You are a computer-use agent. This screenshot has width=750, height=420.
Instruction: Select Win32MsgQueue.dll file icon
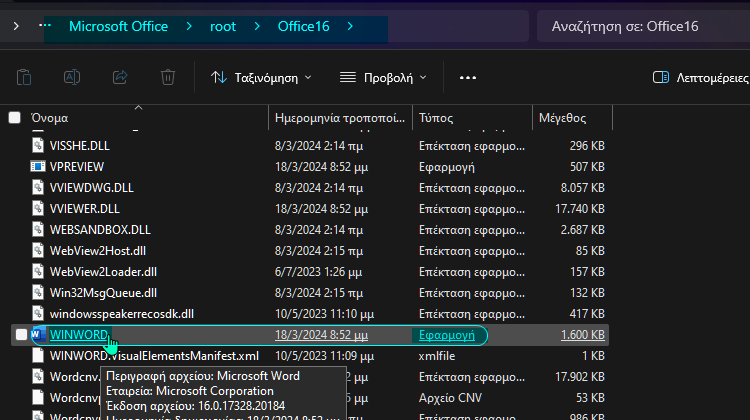[x=38, y=293]
